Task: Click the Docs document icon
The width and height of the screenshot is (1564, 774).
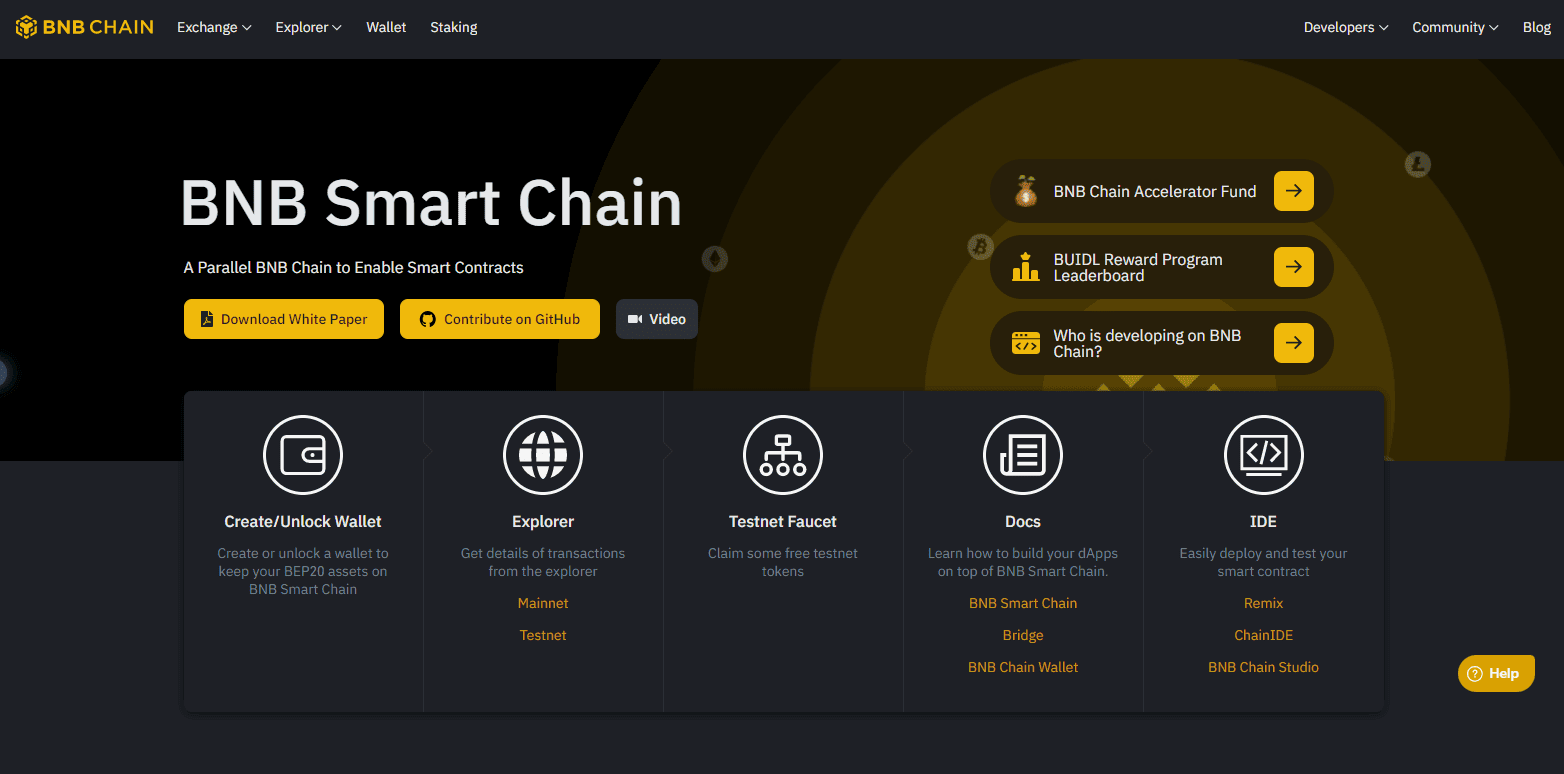Action: (x=1023, y=455)
